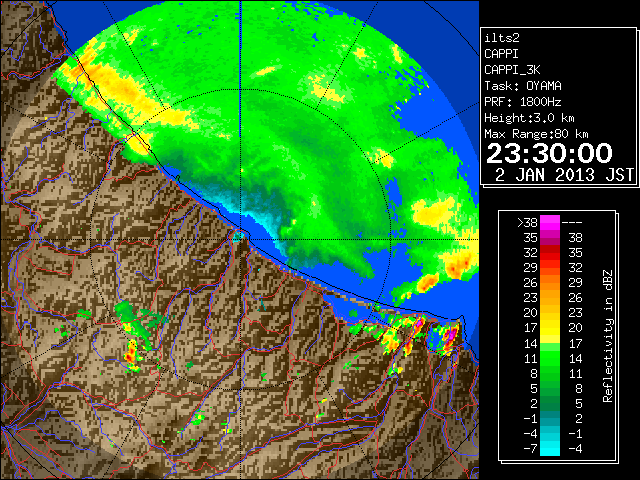Pick the magenta above-38 dBZ legend band
This screenshot has width=640, height=480.
[550, 223]
